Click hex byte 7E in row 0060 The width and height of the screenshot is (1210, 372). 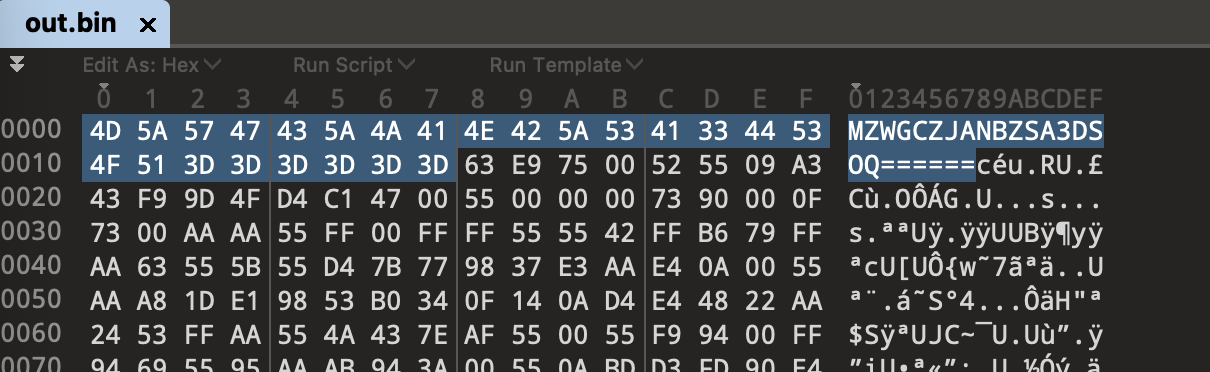click(432, 335)
